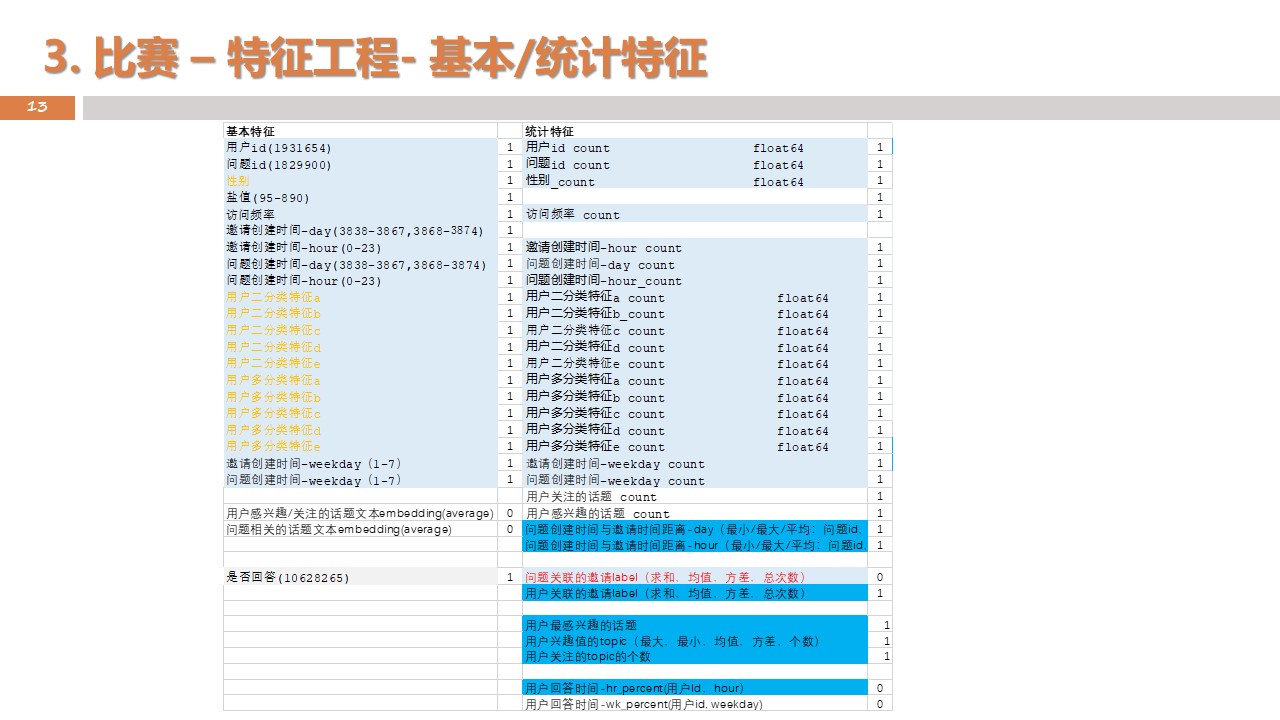Click the '问题id(1829900)' cell
This screenshot has height=720, width=1280.
pos(360,164)
